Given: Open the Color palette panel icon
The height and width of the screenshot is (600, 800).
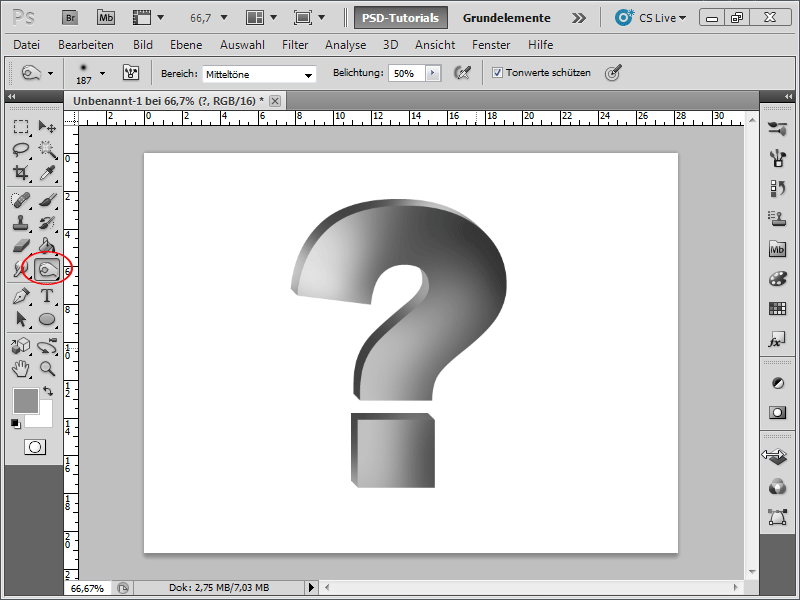Looking at the screenshot, I should (x=777, y=279).
